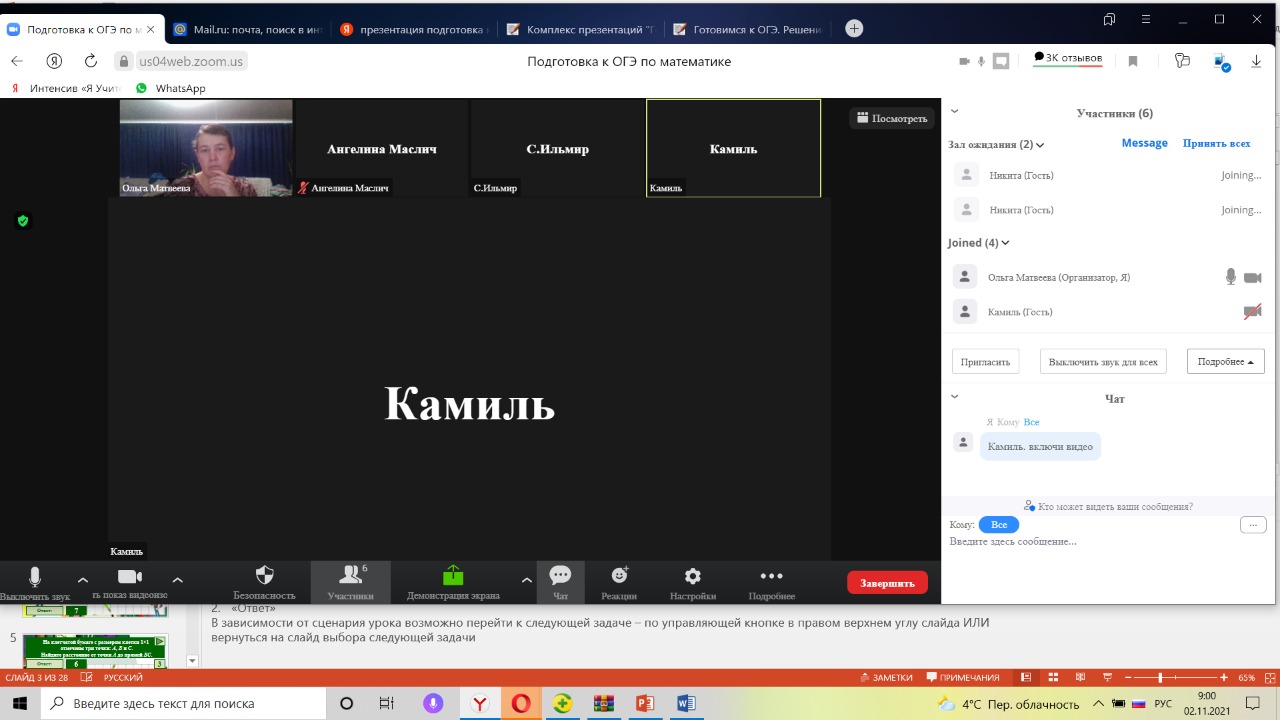
Task: Click the Чат chat bubble icon
Action: [x=560, y=576]
